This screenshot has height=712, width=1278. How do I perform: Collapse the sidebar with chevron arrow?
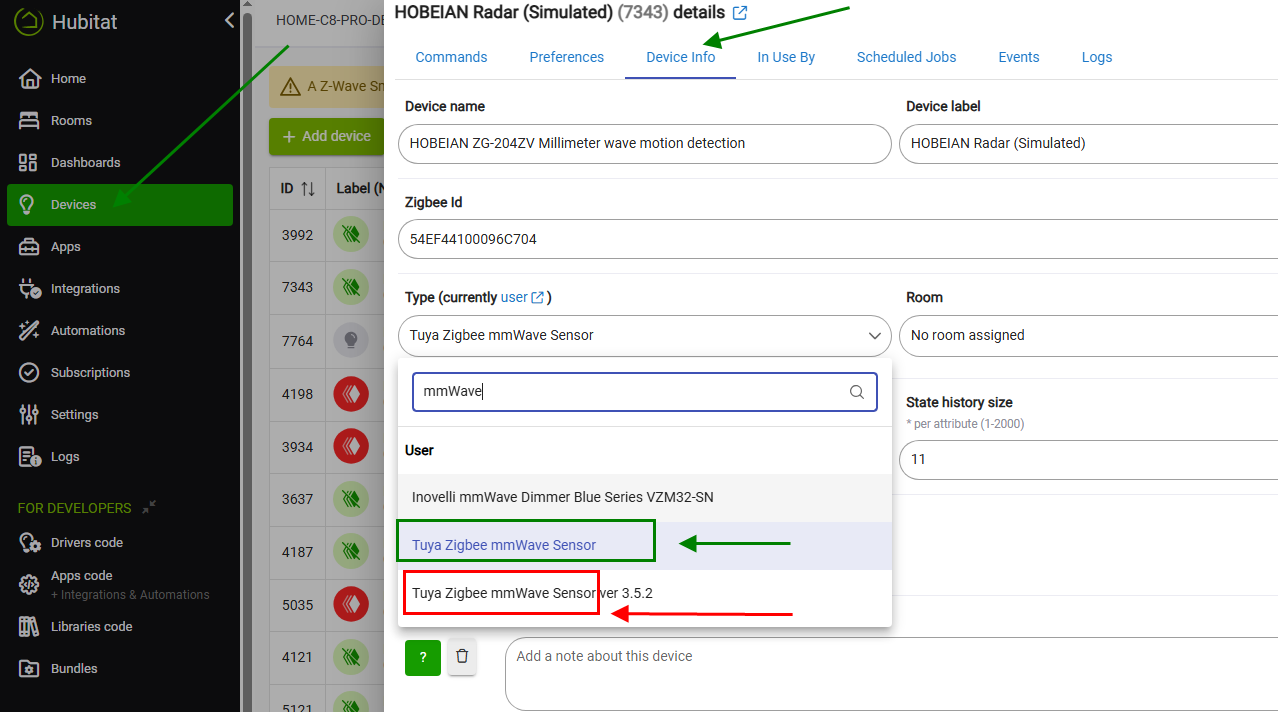pyautogui.click(x=229, y=20)
